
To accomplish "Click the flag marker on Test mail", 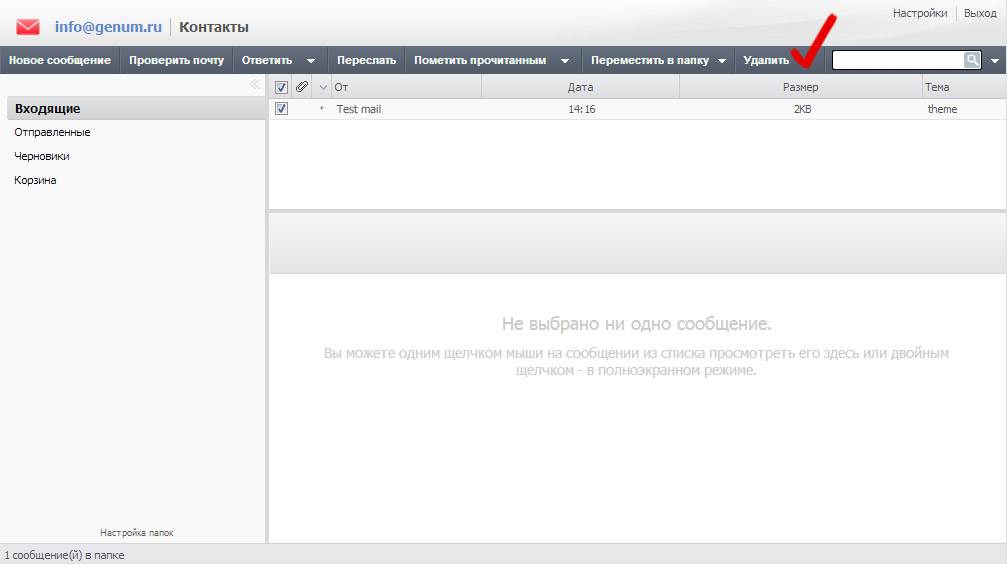I will tap(322, 109).
